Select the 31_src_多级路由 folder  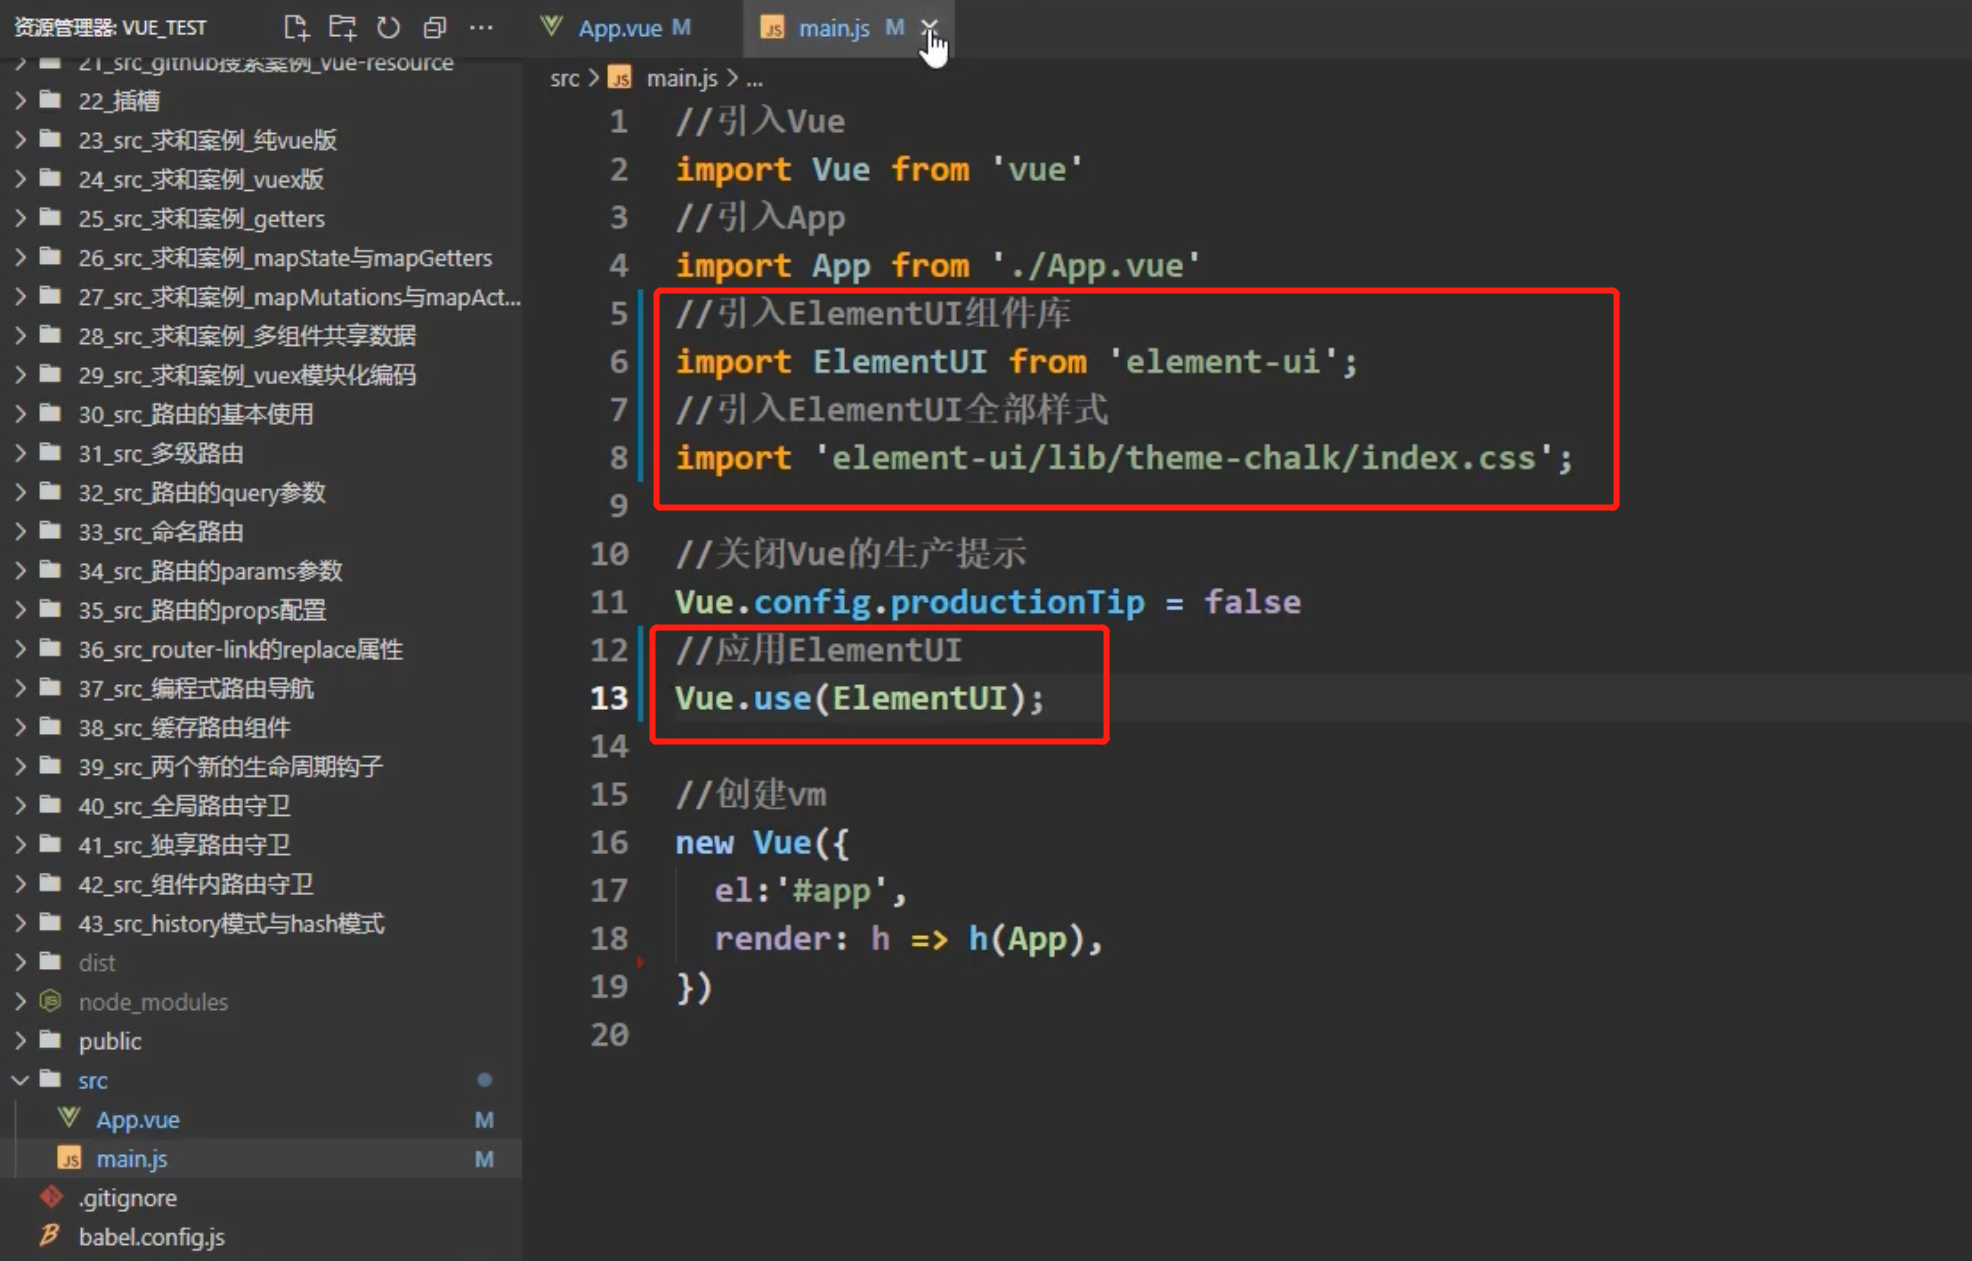click(x=261, y=453)
